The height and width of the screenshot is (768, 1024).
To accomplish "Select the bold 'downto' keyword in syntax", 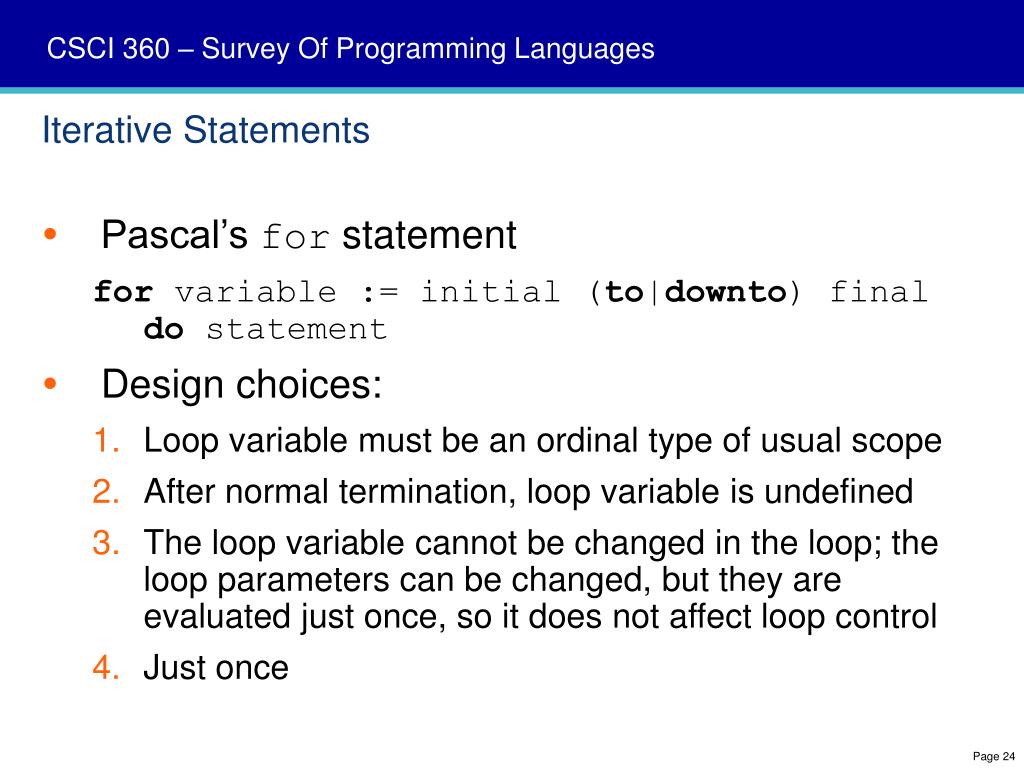I will (726, 291).
